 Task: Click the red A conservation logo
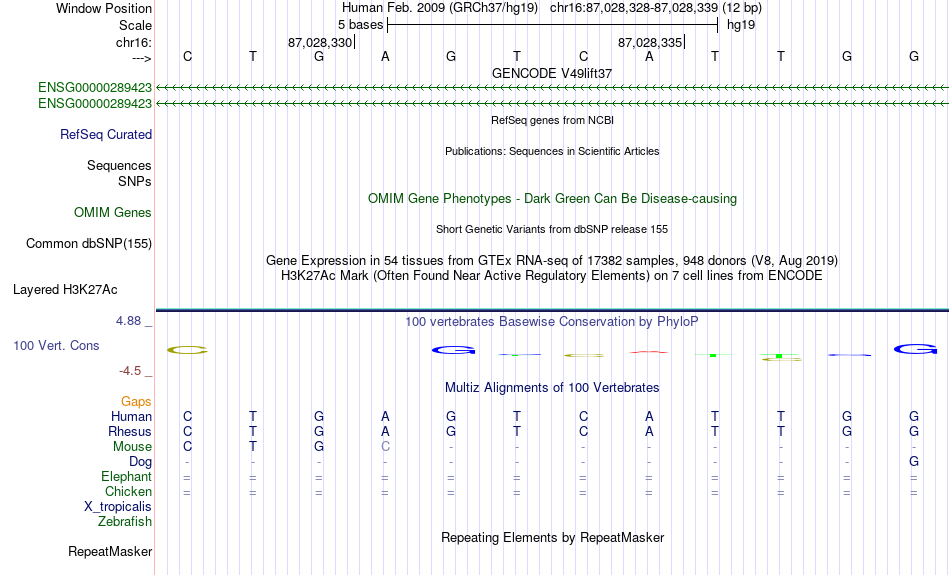point(649,352)
